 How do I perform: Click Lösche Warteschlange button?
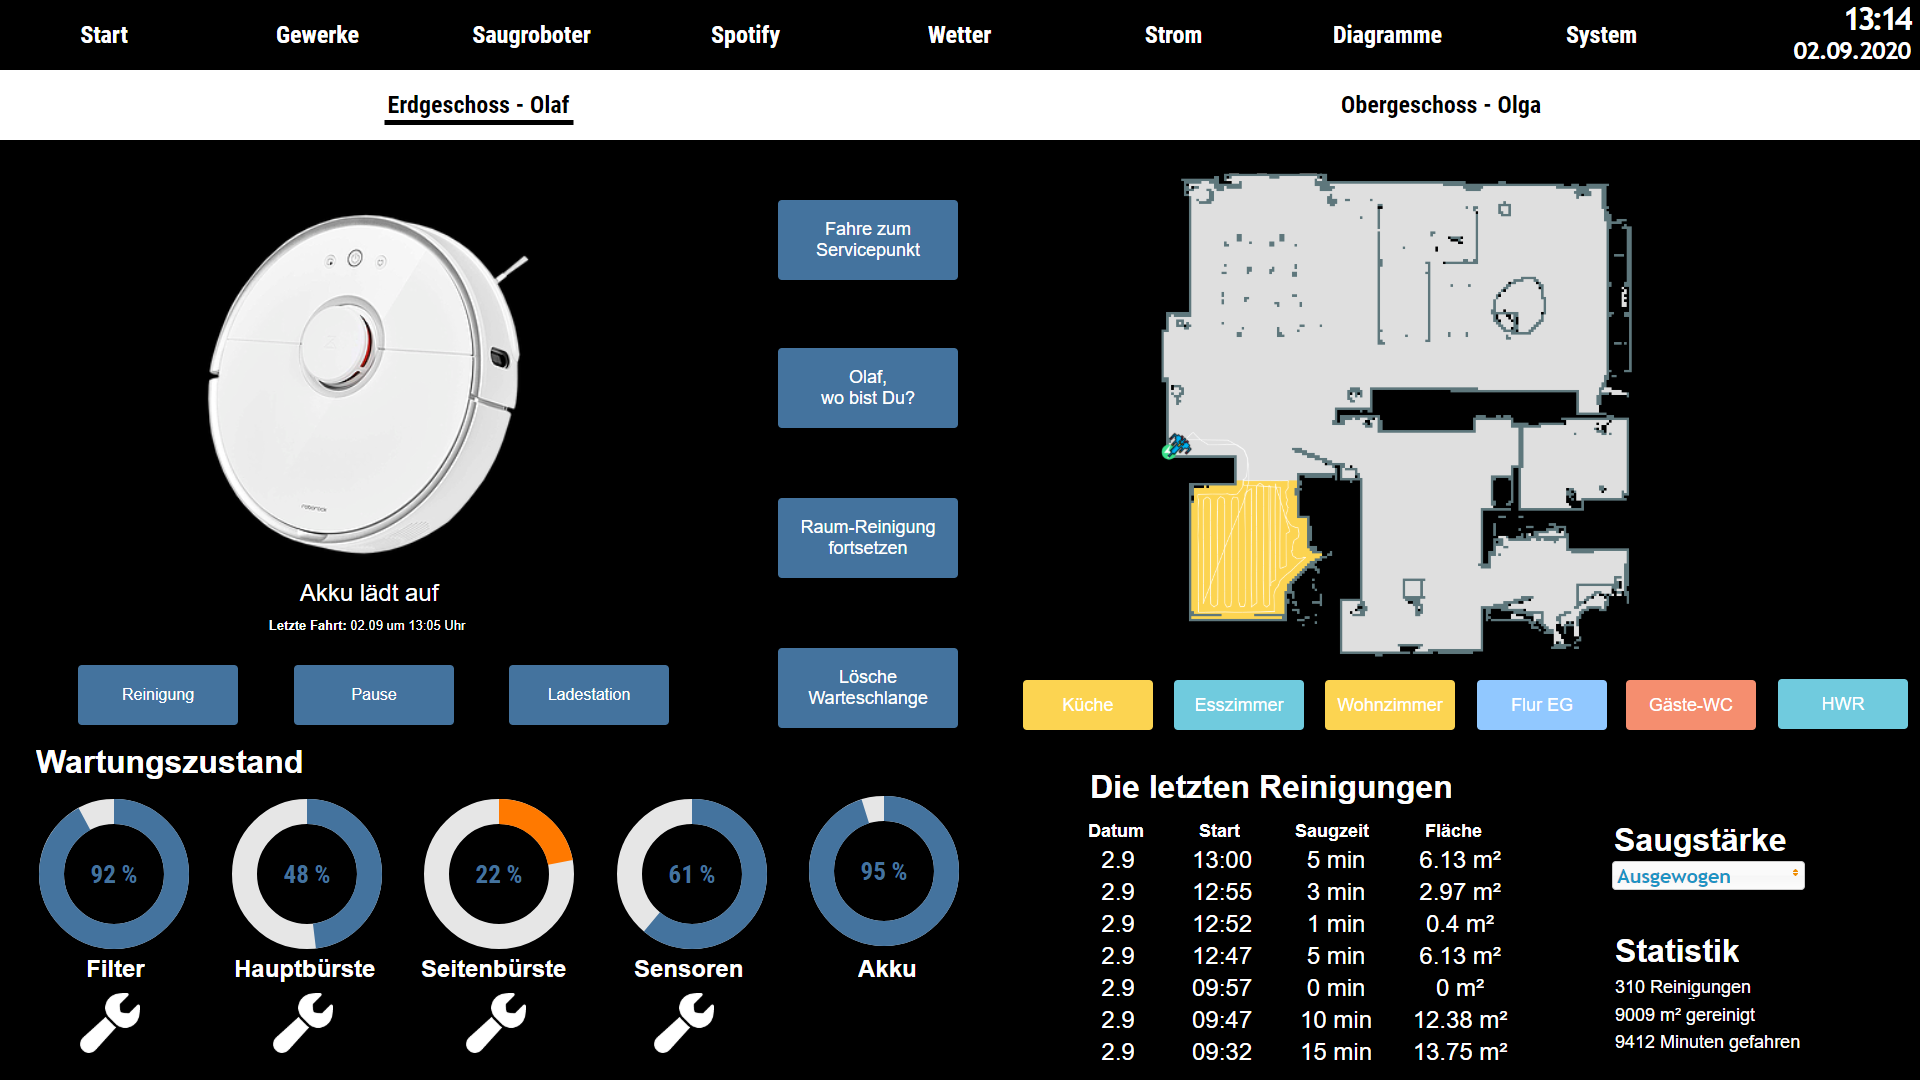[x=868, y=688]
